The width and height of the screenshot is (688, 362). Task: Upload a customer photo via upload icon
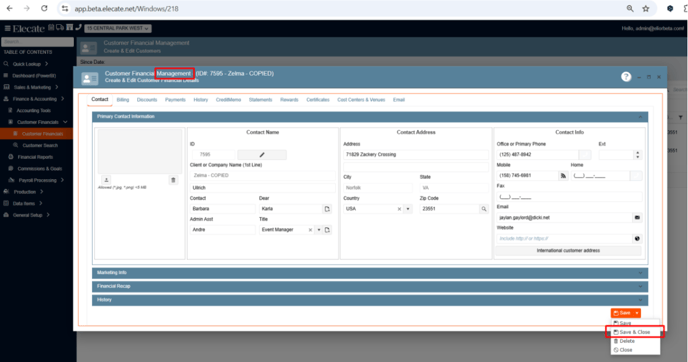click(106, 180)
